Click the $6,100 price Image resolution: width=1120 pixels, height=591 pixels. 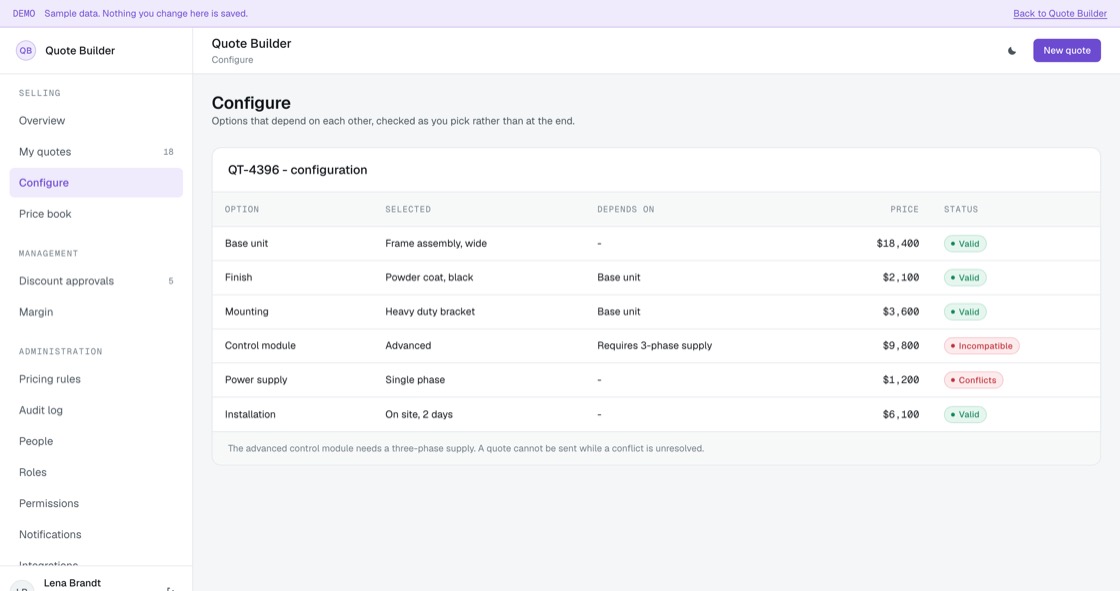click(x=901, y=414)
